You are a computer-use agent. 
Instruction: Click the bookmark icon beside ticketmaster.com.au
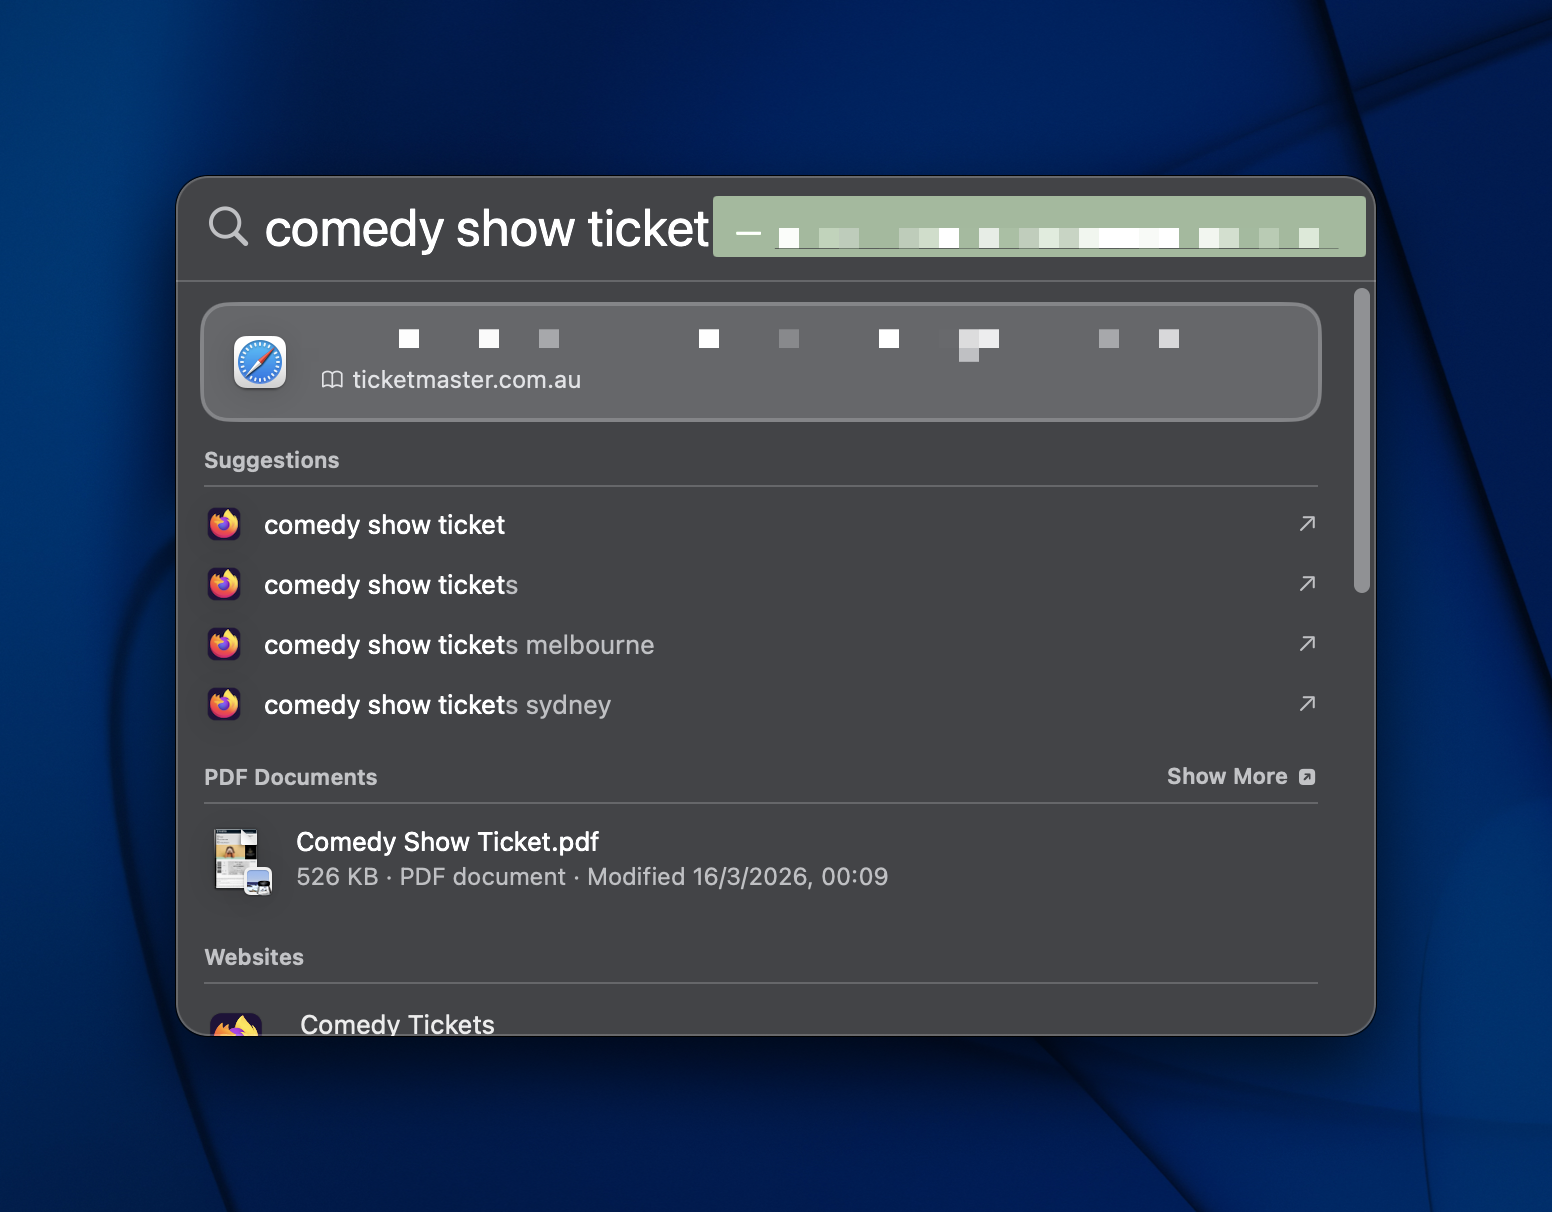pyautogui.click(x=331, y=380)
